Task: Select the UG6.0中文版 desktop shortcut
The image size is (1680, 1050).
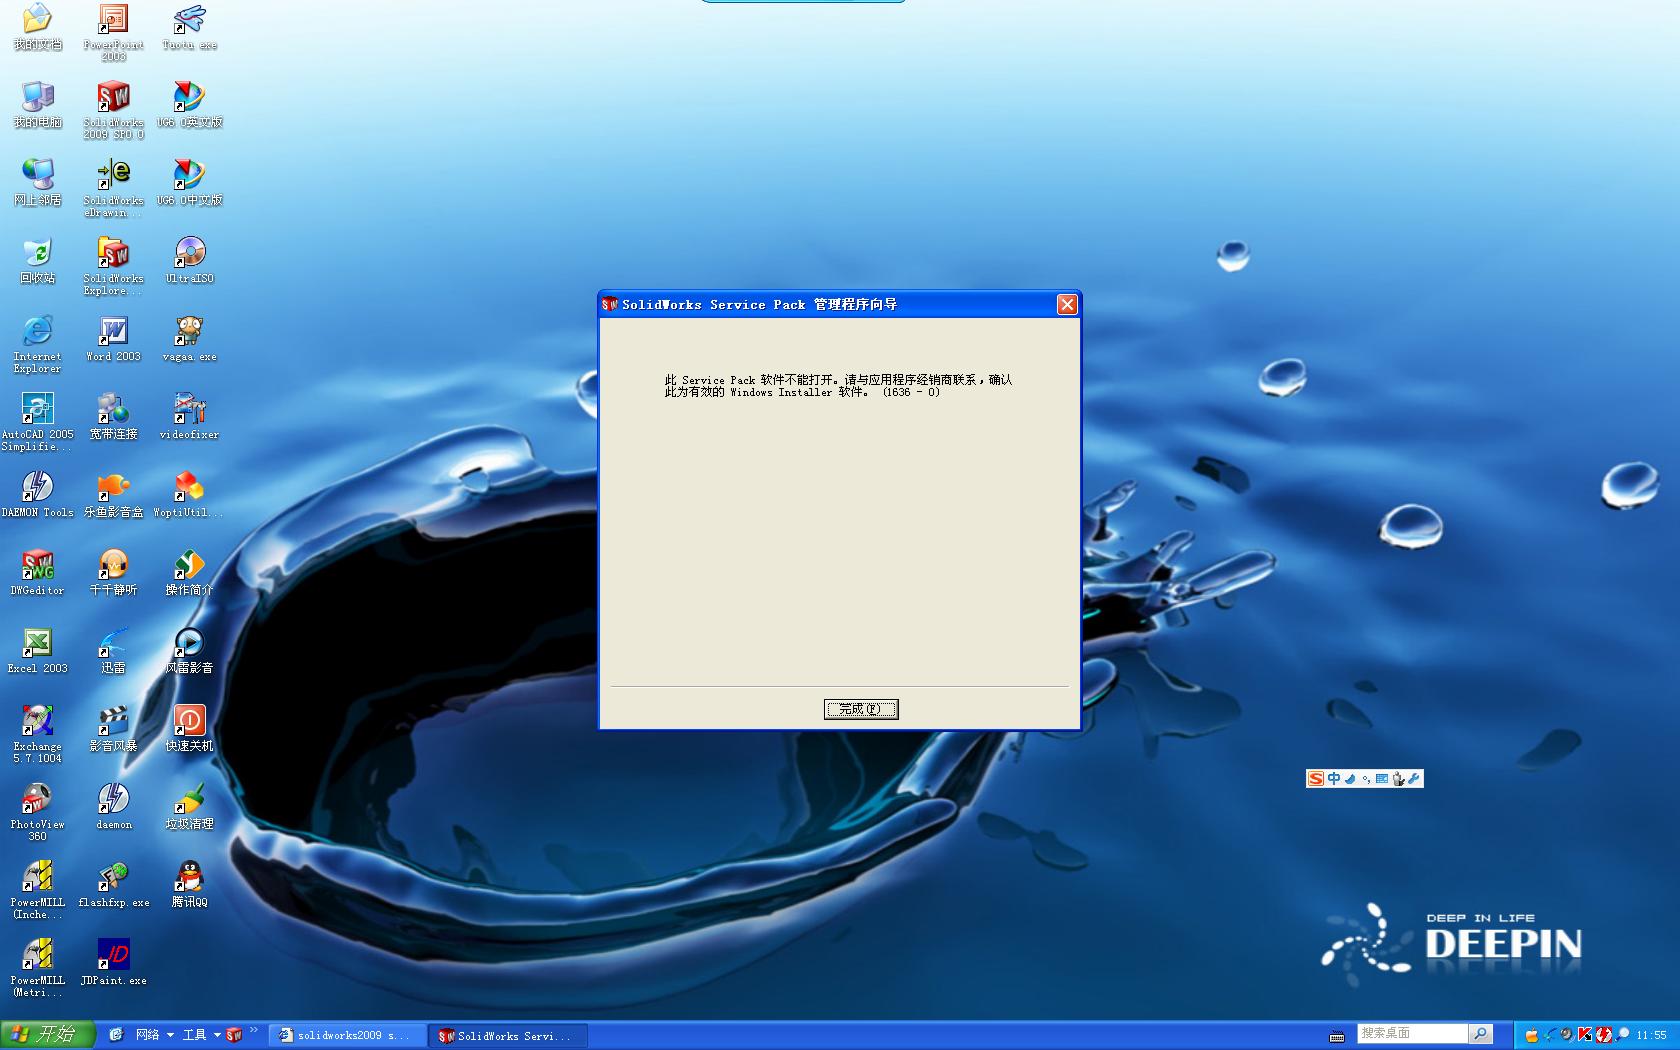Action: 189,183
